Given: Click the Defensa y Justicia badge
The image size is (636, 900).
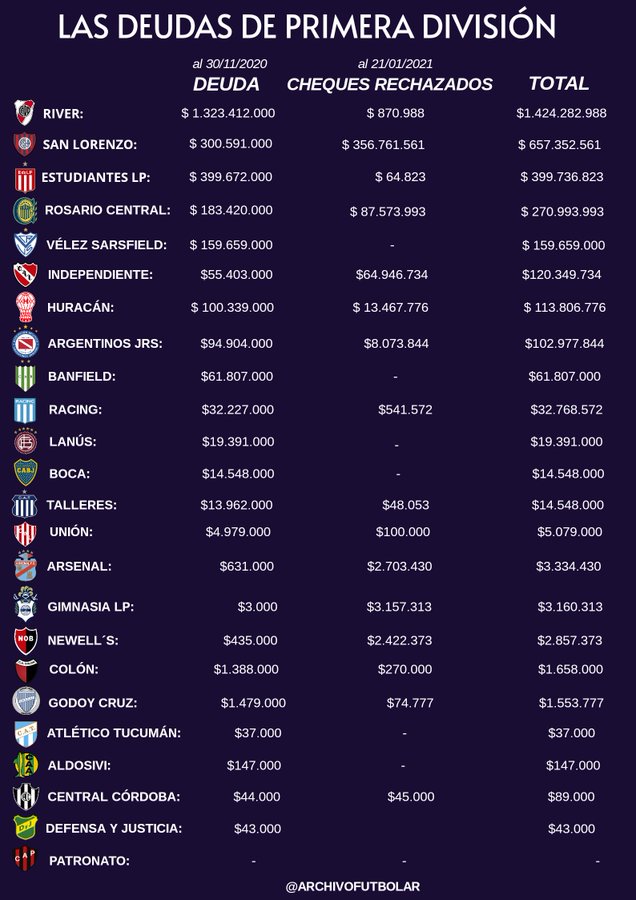Looking at the screenshot, I should click(24, 828).
